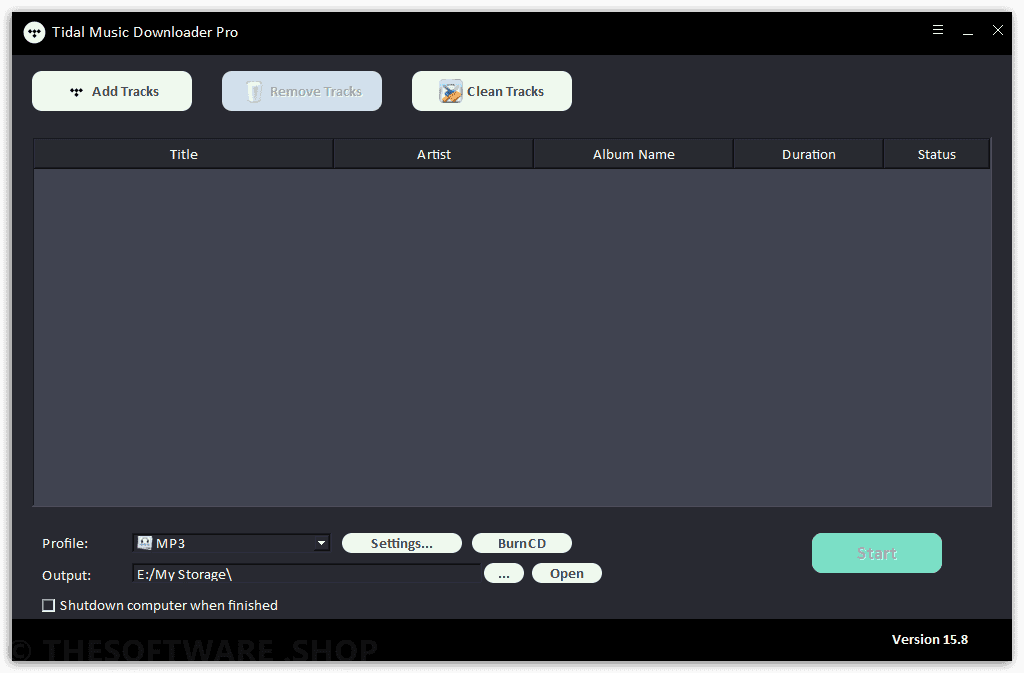The image size is (1024, 673).
Task: Click the Duration column header
Action: click(x=808, y=154)
